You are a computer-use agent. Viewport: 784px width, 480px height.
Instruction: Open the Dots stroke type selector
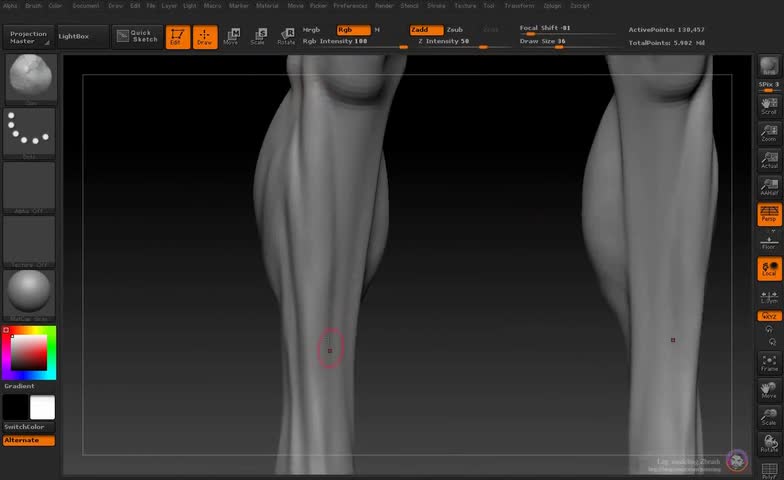(29, 132)
